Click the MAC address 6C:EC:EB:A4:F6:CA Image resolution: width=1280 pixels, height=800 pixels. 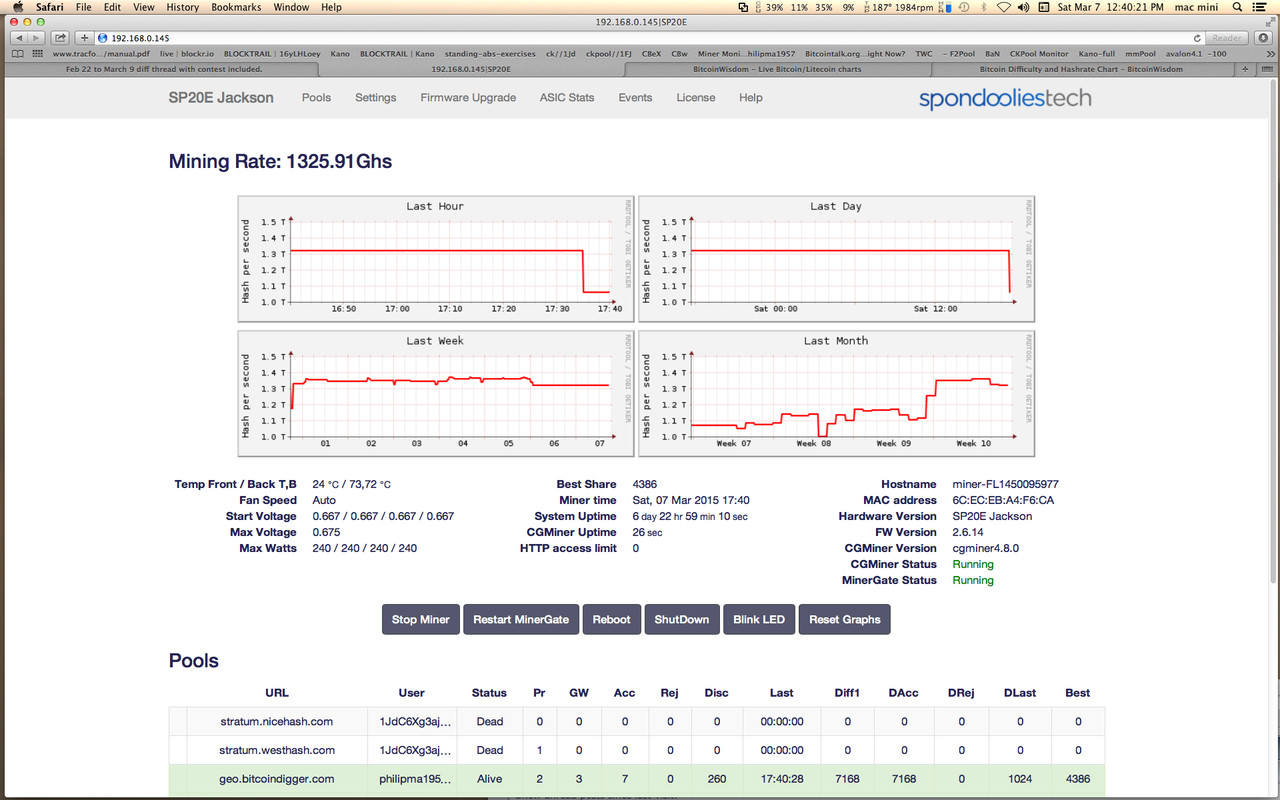tap(1003, 500)
